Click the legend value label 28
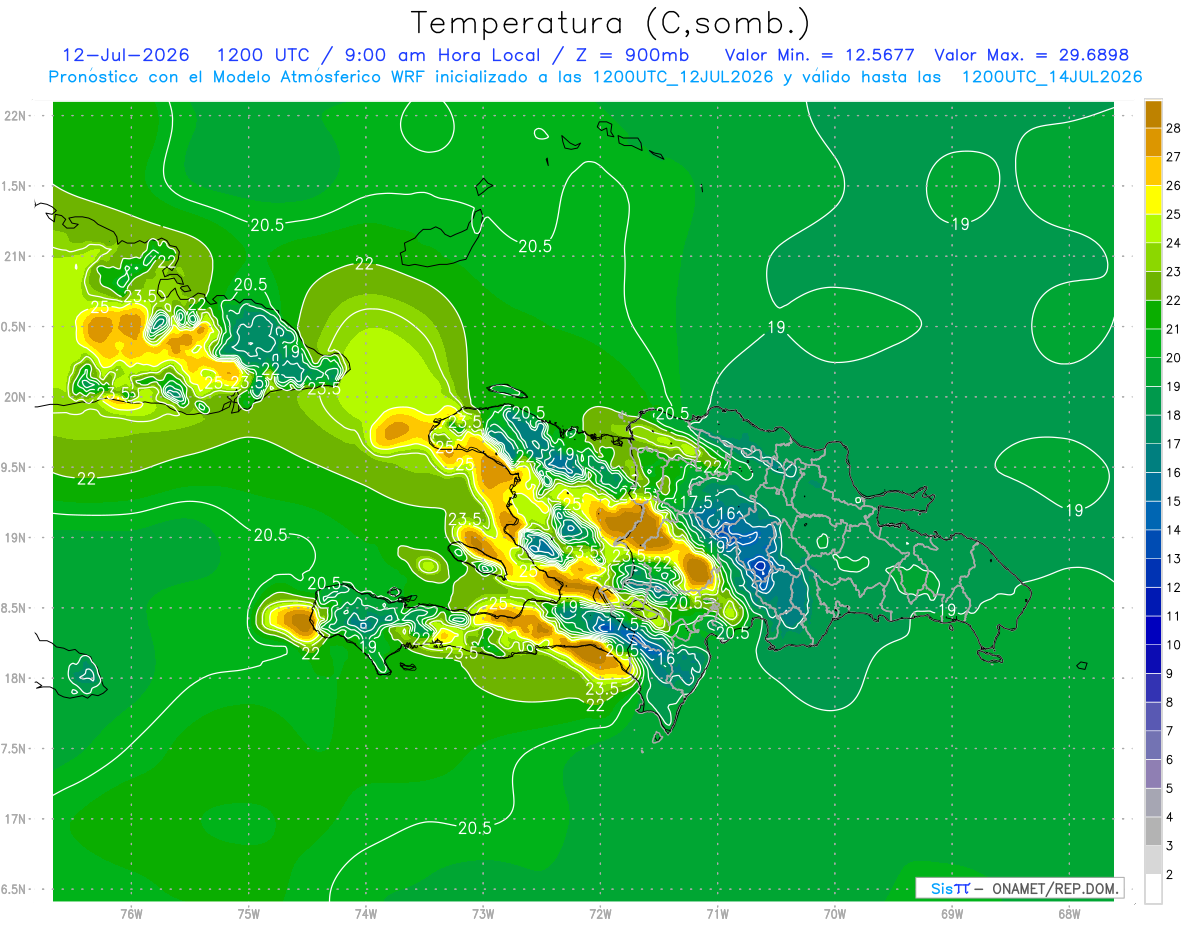Image resolution: width=1200 pixels, height=927 pixels. point(1174,128)
